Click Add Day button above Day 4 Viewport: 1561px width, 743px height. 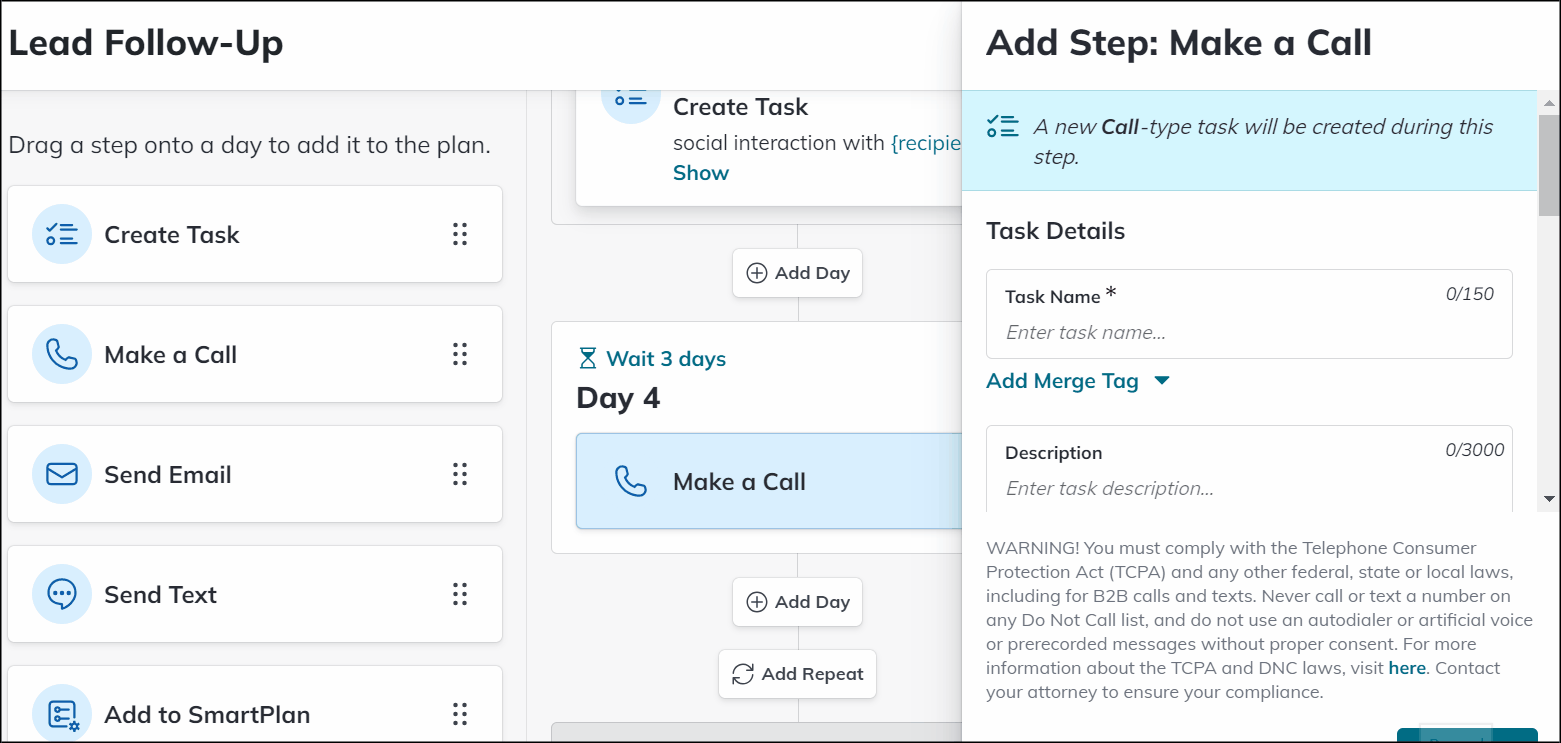point(797,273)
